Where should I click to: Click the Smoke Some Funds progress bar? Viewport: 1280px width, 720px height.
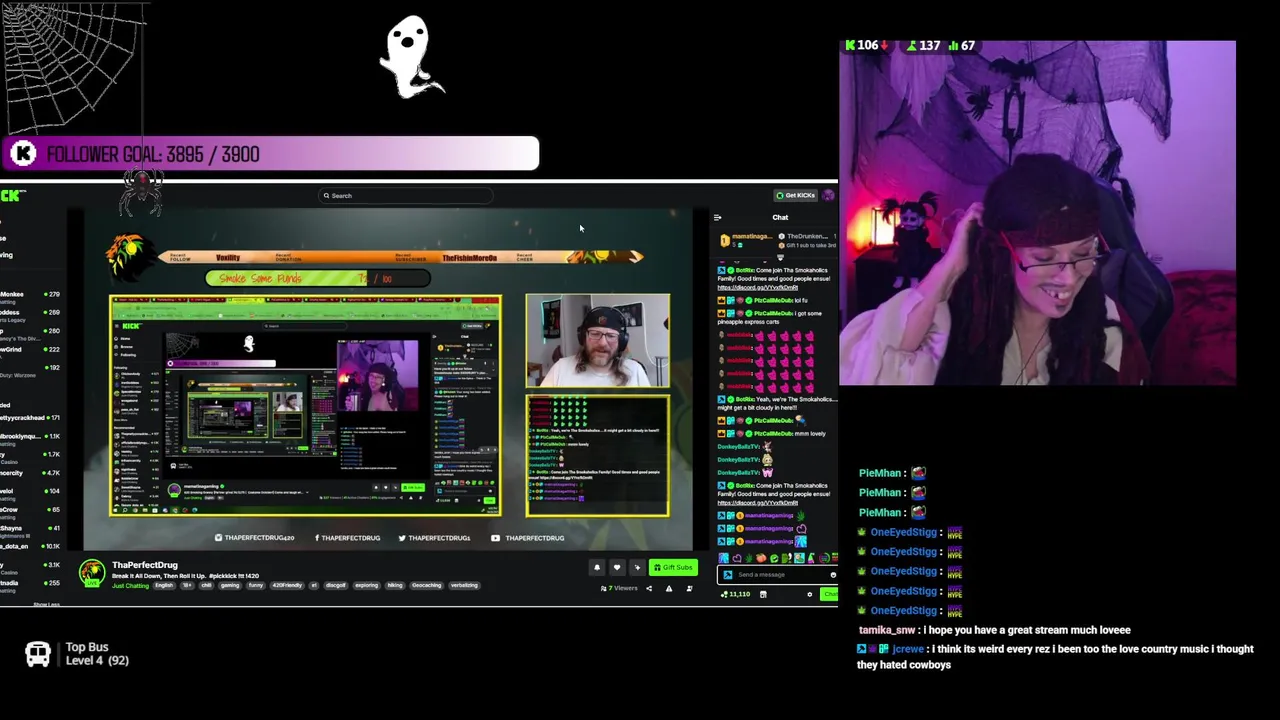coord(318,279)
